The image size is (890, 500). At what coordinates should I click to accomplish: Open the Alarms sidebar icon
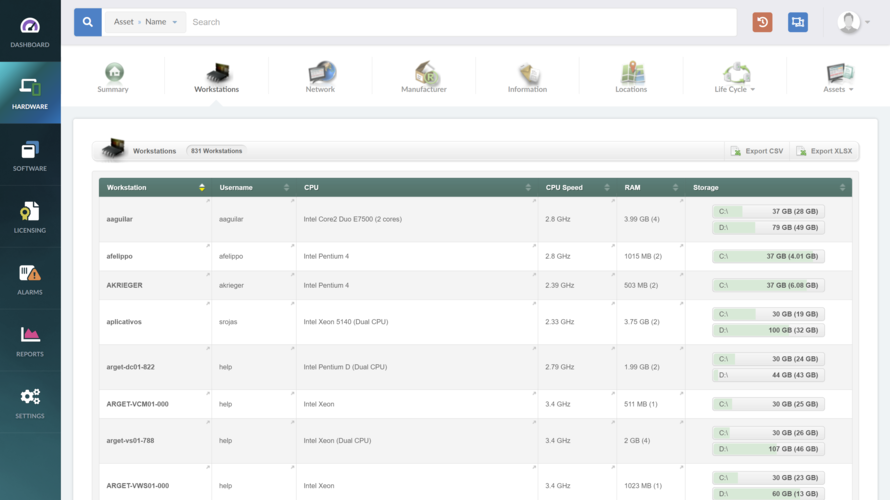pyautogui.click(x=30, y=280)
